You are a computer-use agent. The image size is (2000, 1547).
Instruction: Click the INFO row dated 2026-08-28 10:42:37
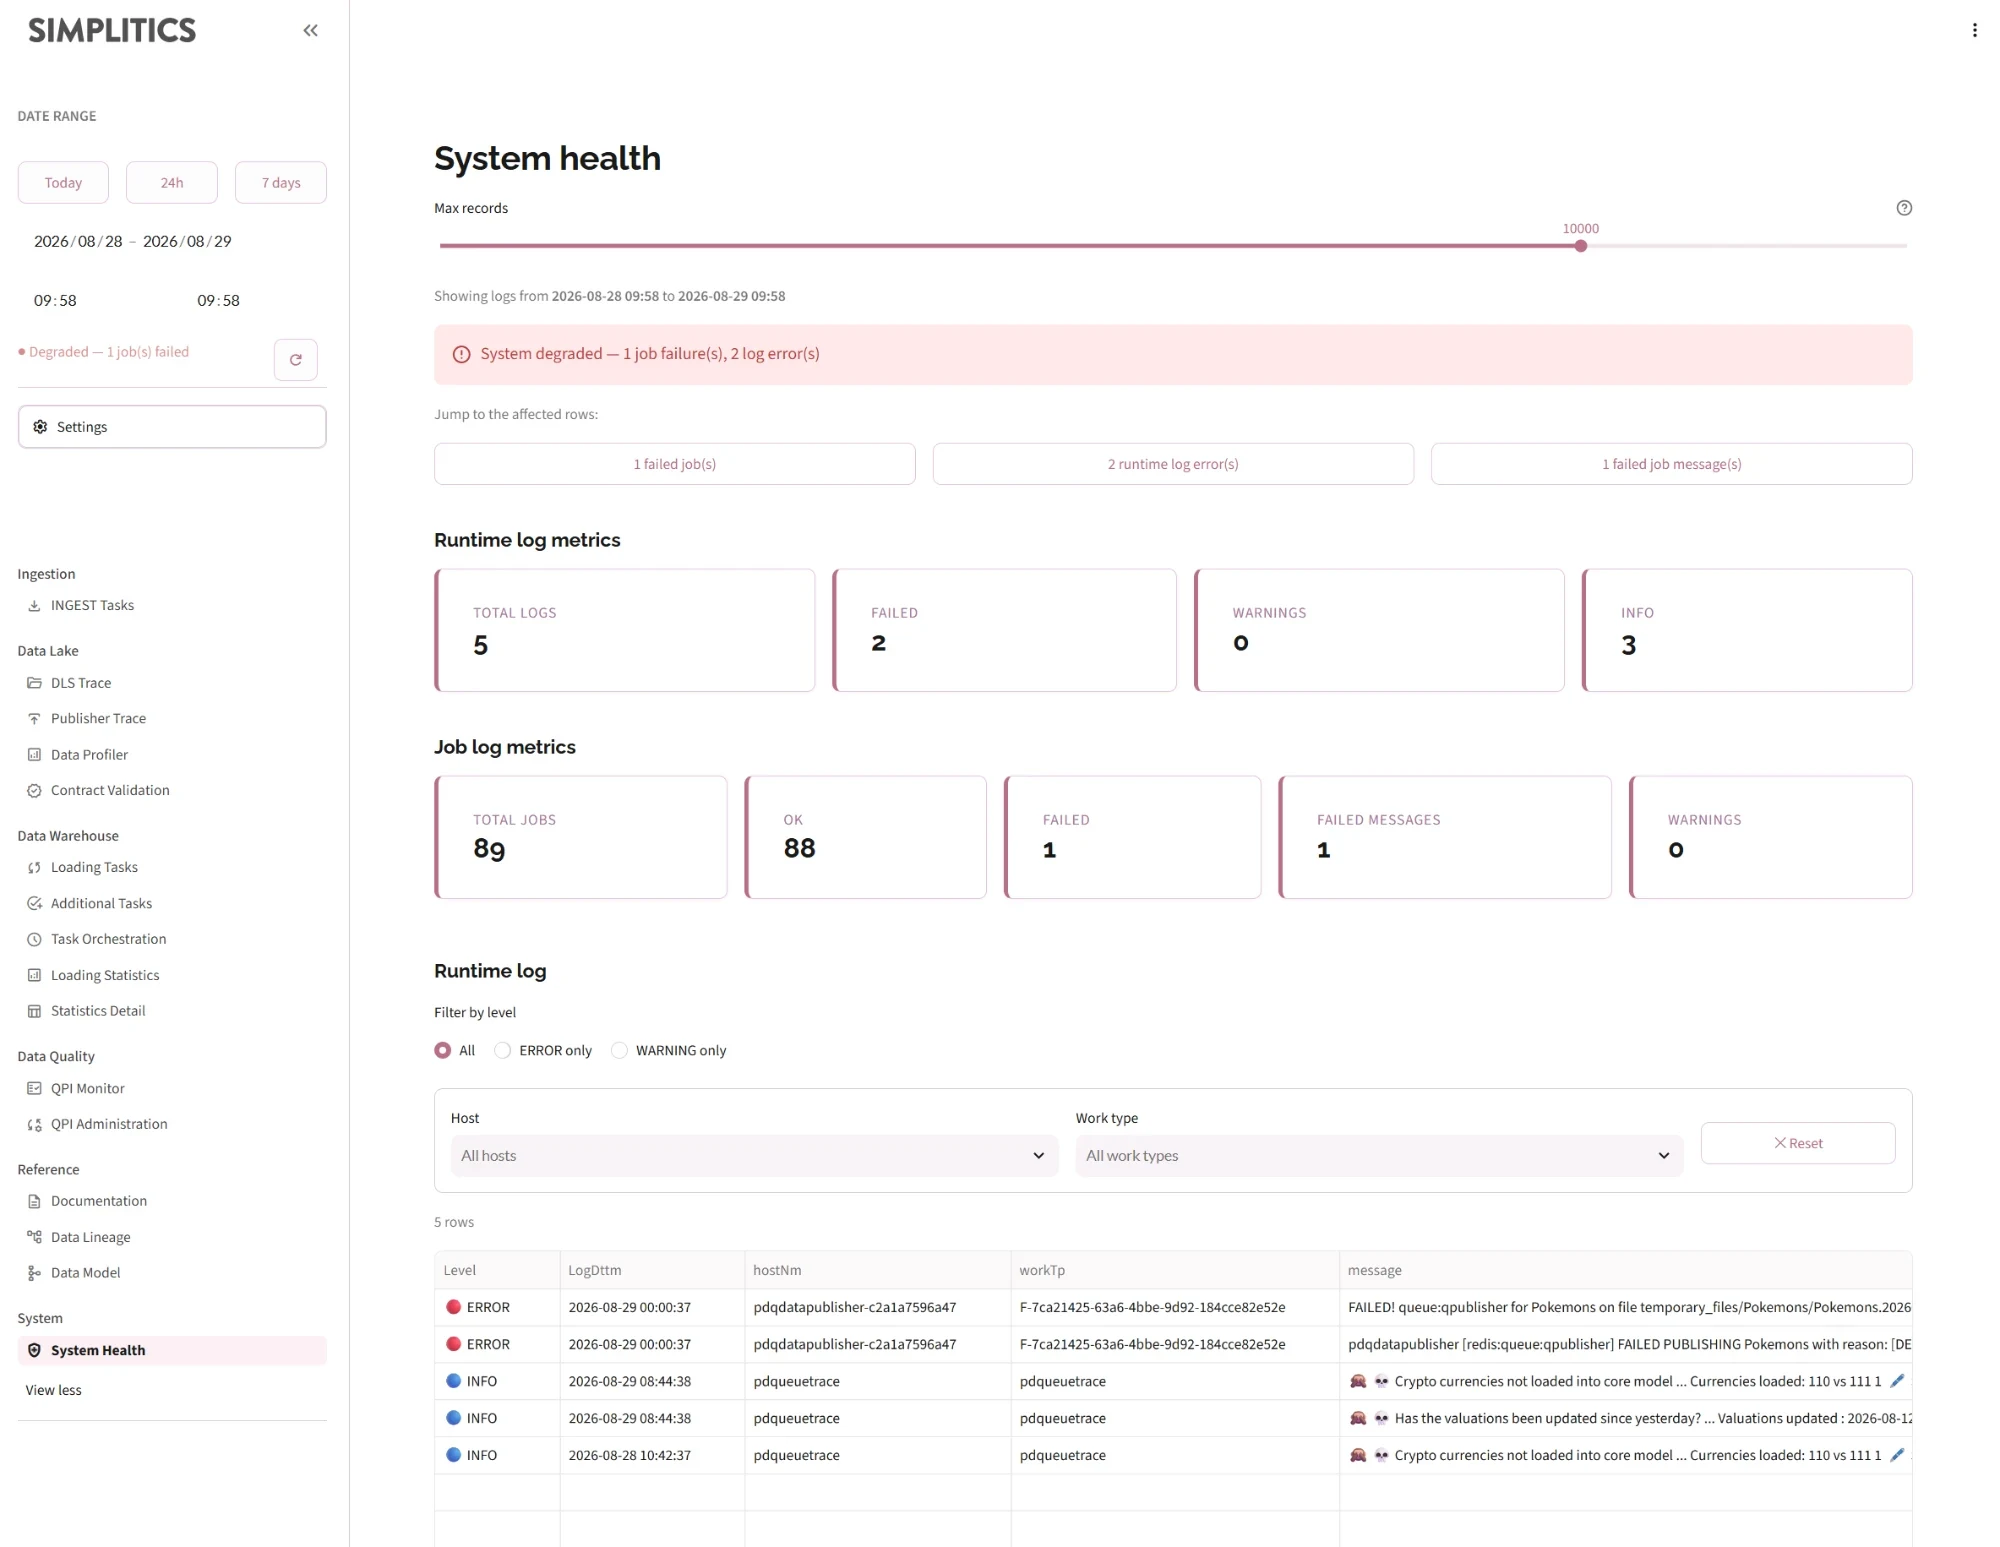(1173, 1455)
